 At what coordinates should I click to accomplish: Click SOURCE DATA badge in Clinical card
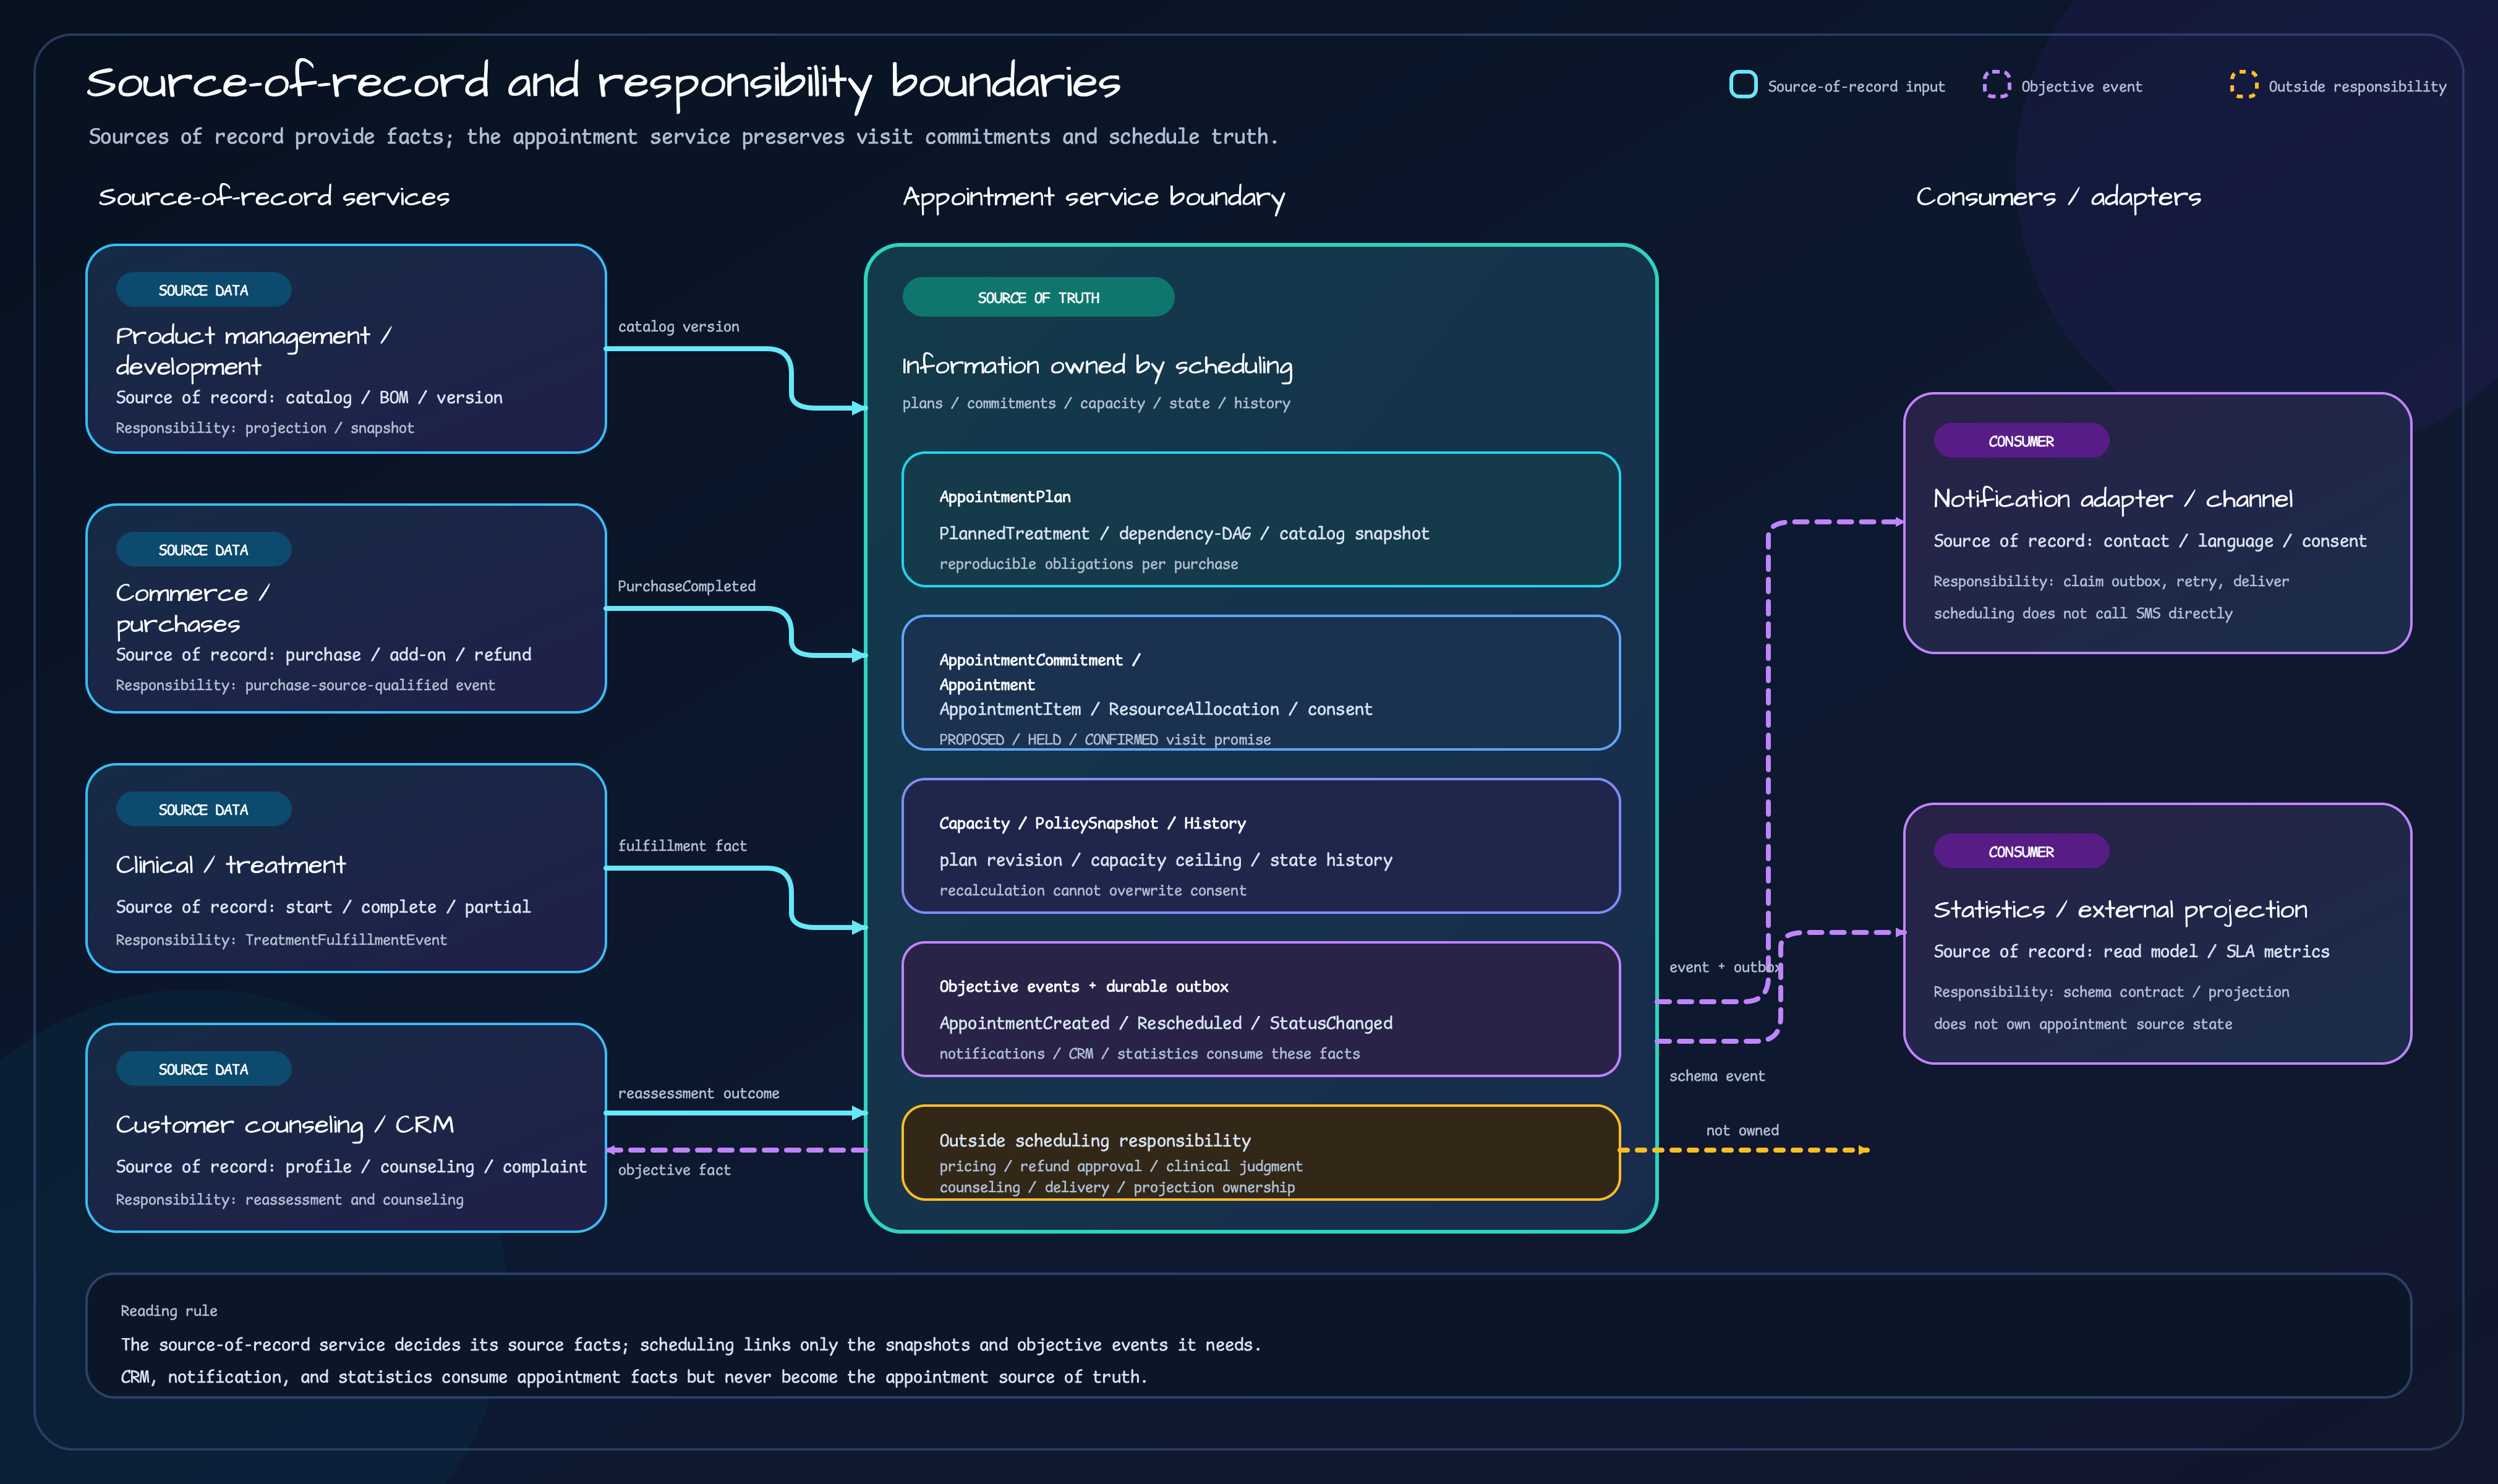pos(203,809)
